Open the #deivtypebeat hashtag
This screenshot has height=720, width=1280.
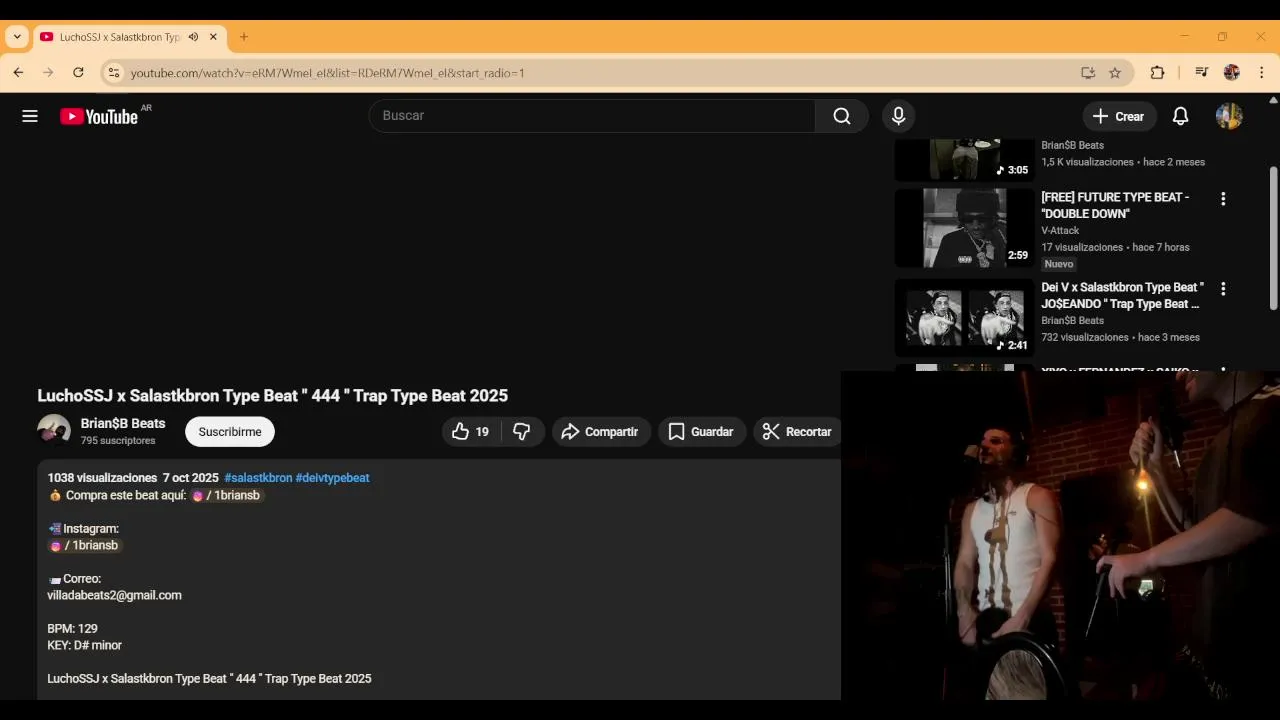(x=333, y=478)
